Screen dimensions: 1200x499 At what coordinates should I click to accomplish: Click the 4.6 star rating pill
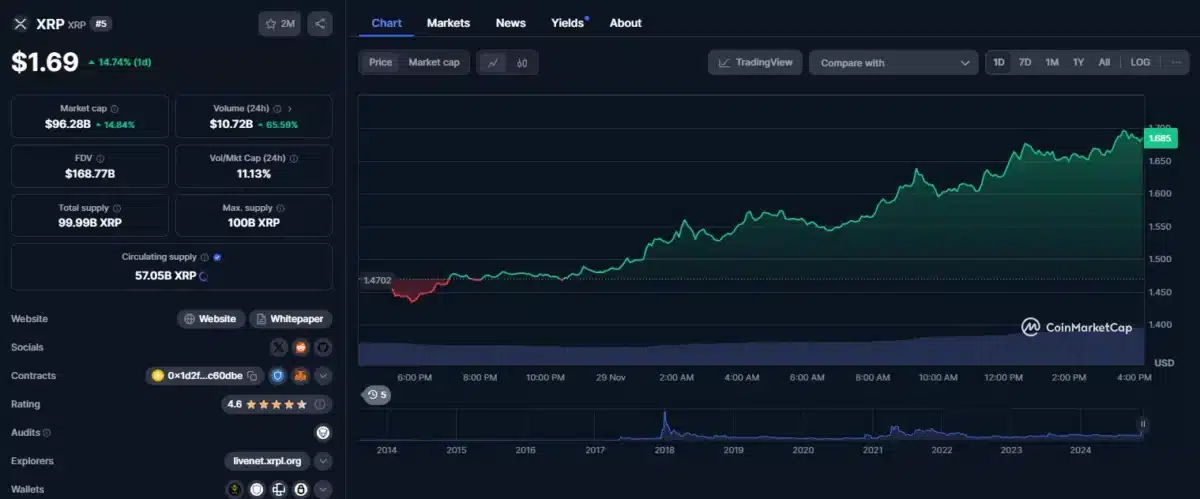pos(276,405)
